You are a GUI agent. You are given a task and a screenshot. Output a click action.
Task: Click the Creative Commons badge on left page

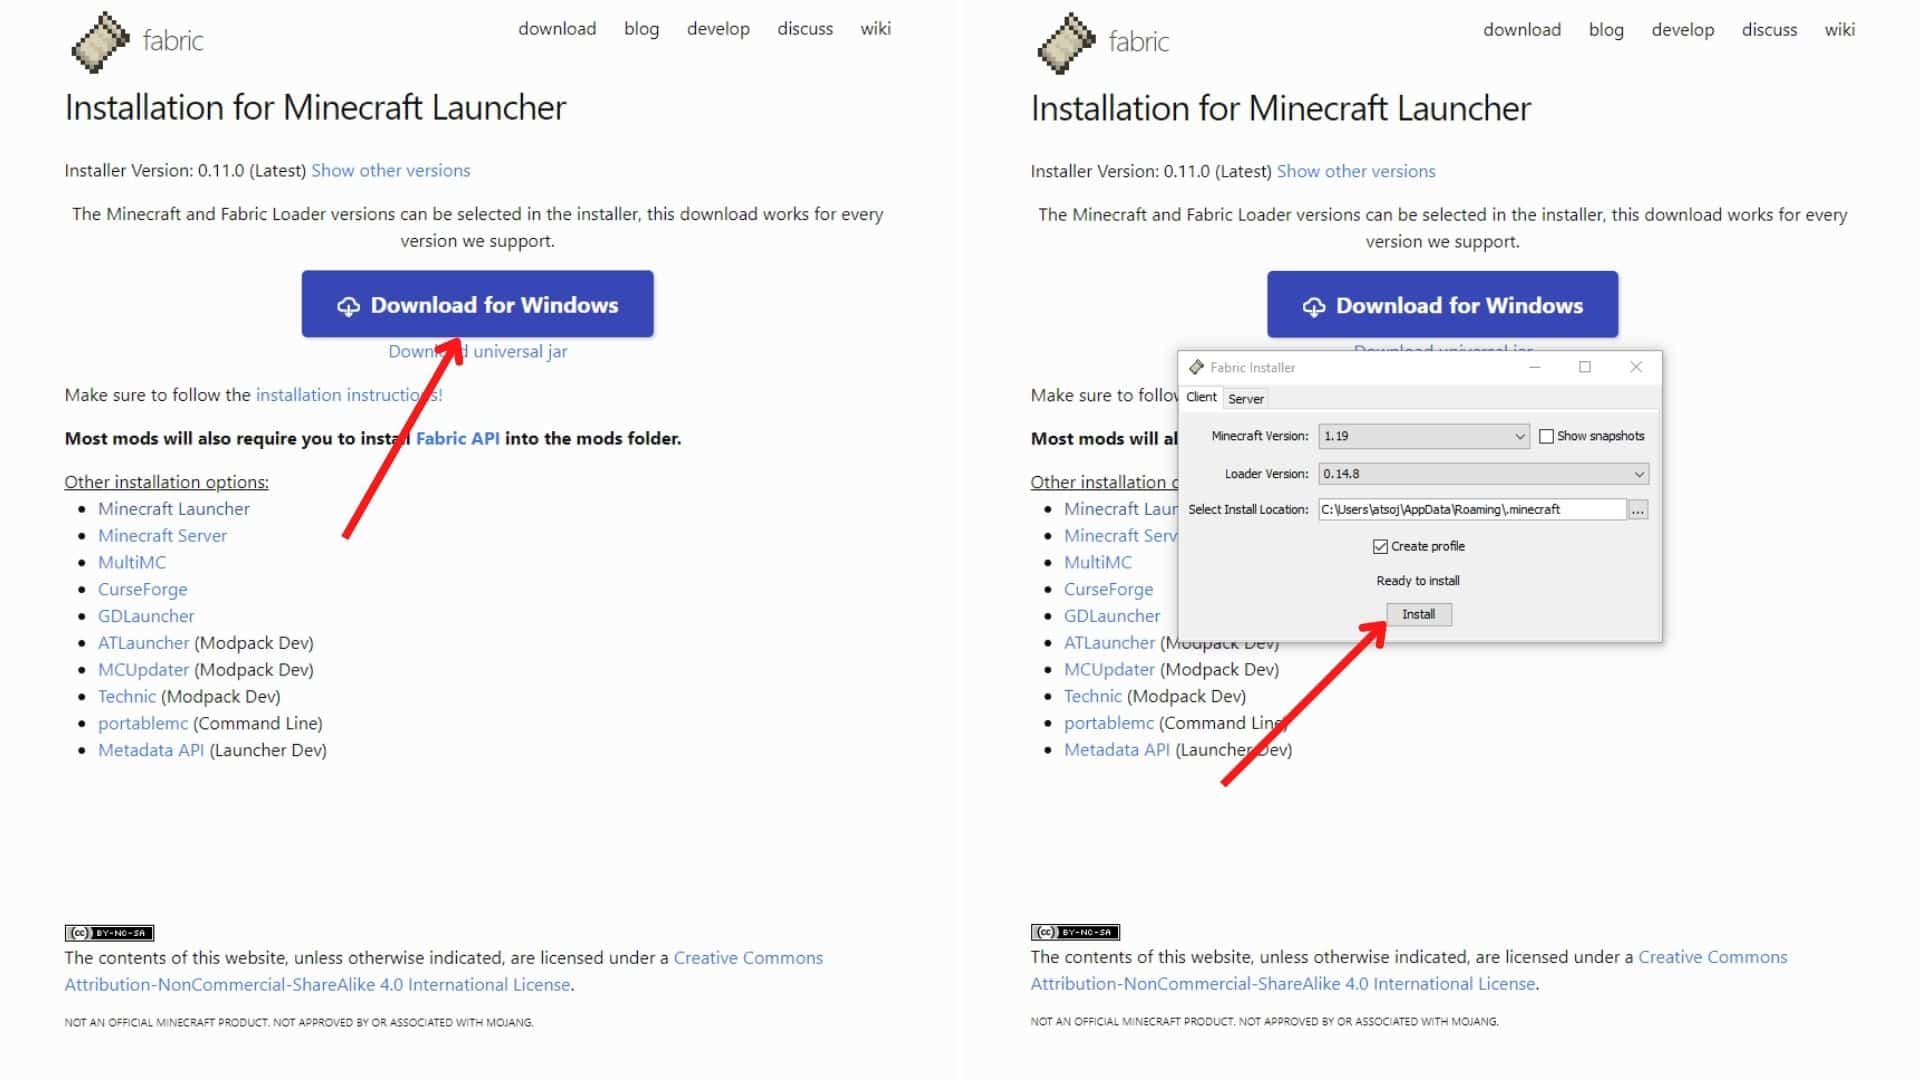click(109, 933)
